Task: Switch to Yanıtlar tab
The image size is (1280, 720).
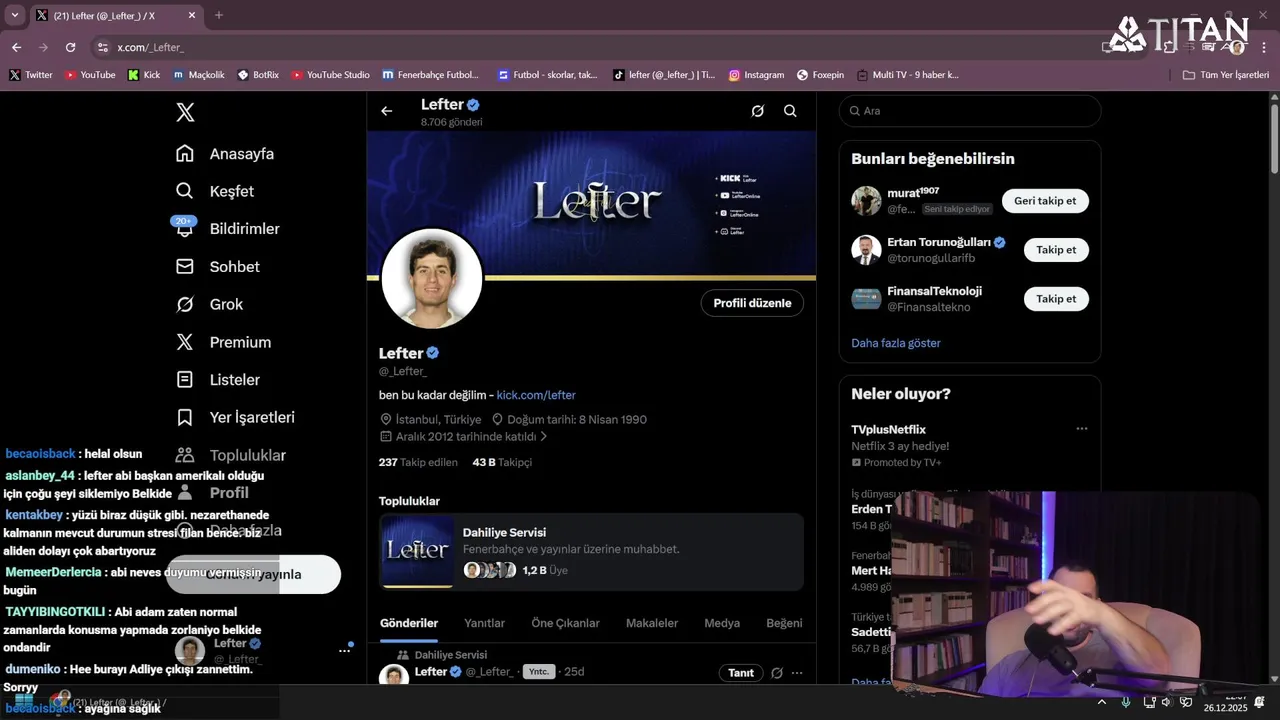Action: point(484,623)
